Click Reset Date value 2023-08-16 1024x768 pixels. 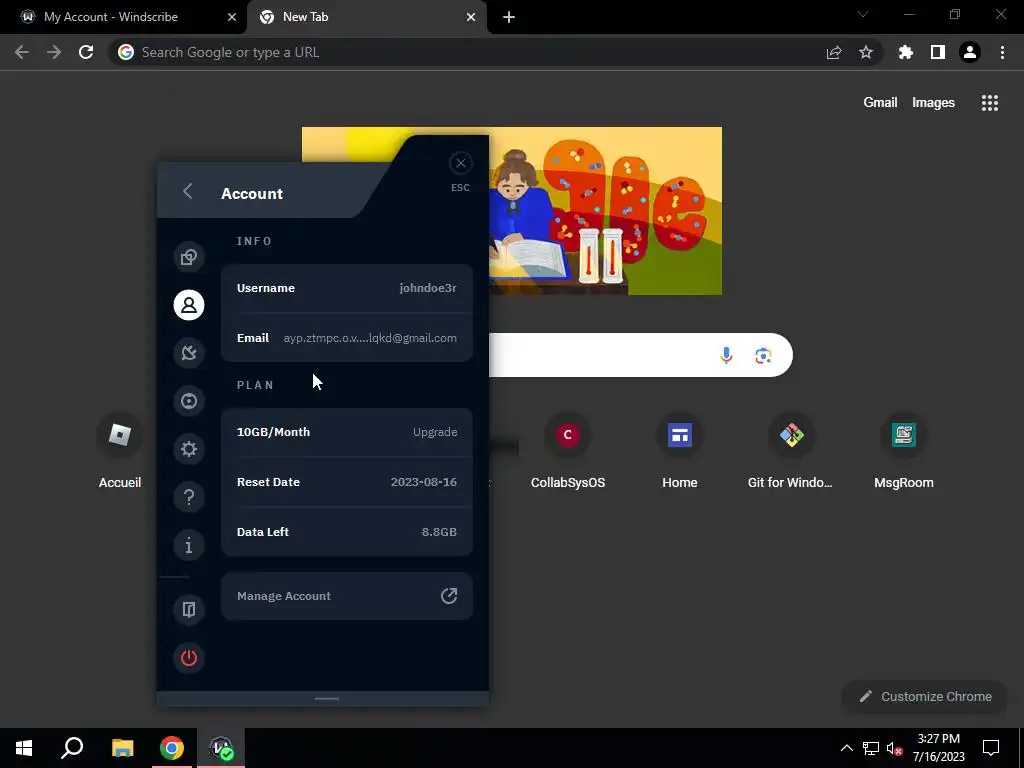point(424,482)
